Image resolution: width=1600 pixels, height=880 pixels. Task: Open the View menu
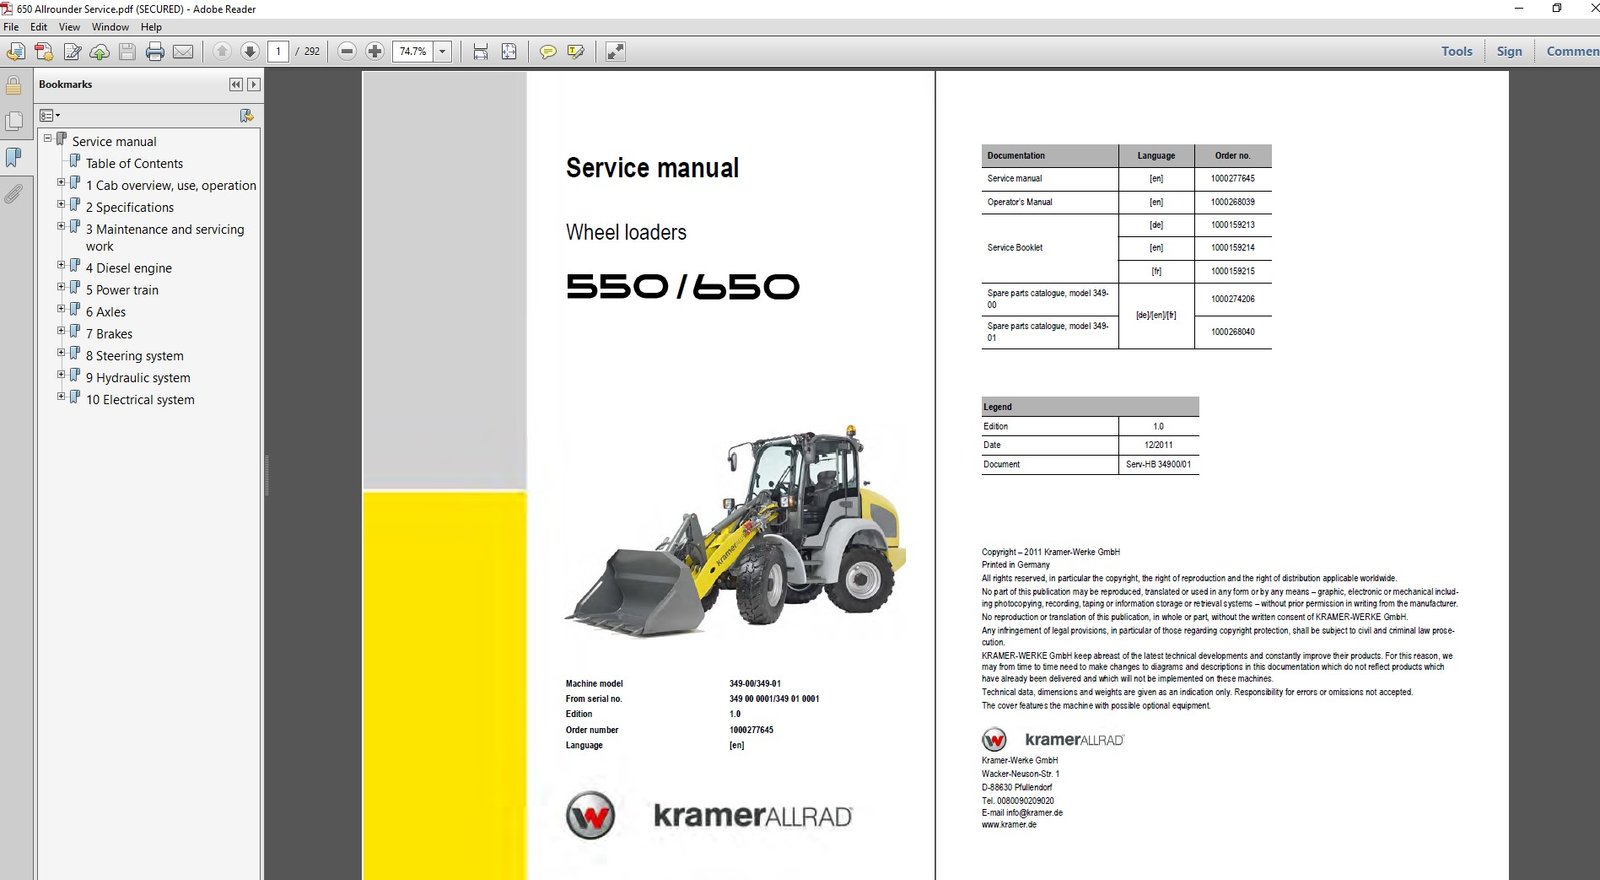pyautogui.click(x=69, y=27)
